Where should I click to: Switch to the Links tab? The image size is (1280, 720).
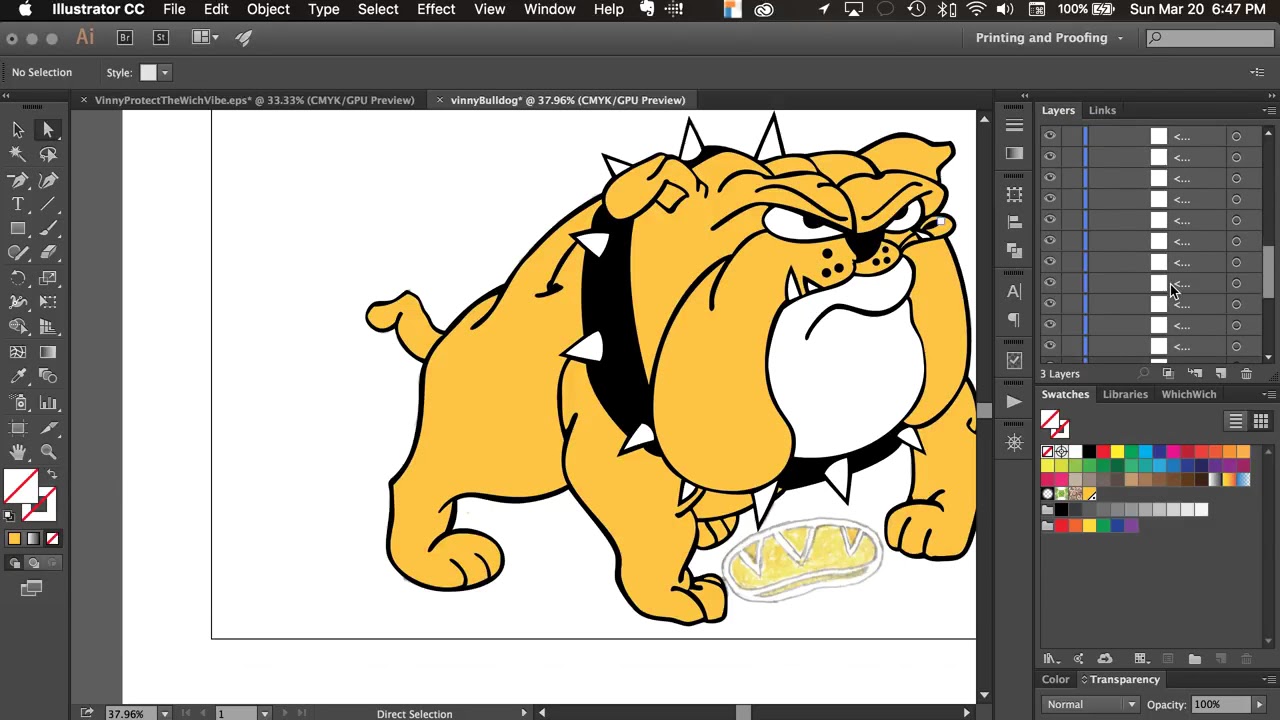click(1102, 111)
